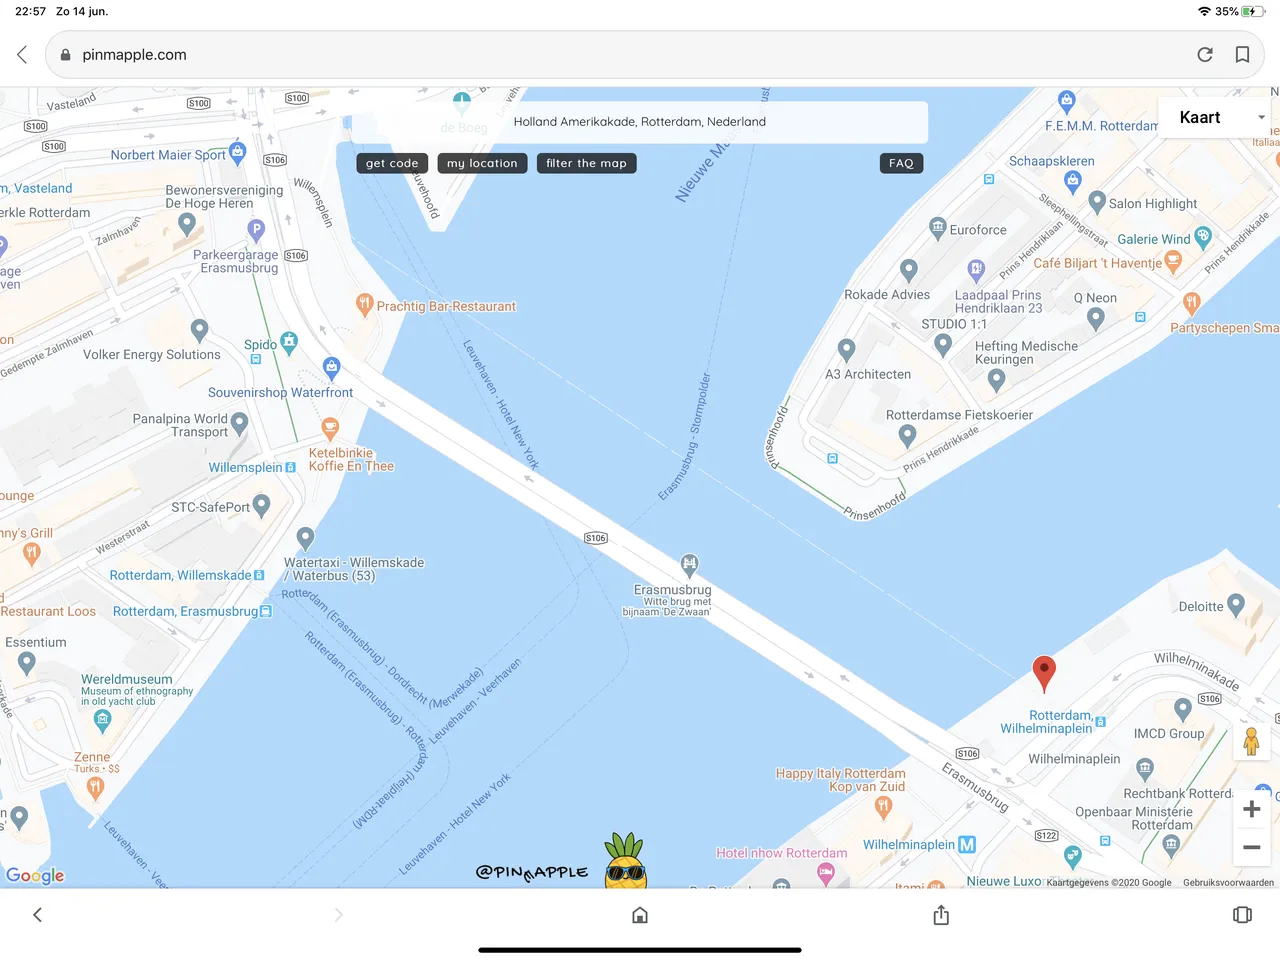Select the Souvenirshop Waterfront marker
The height and width of the screenshot is (960, 1280).
tap(332, 368)
